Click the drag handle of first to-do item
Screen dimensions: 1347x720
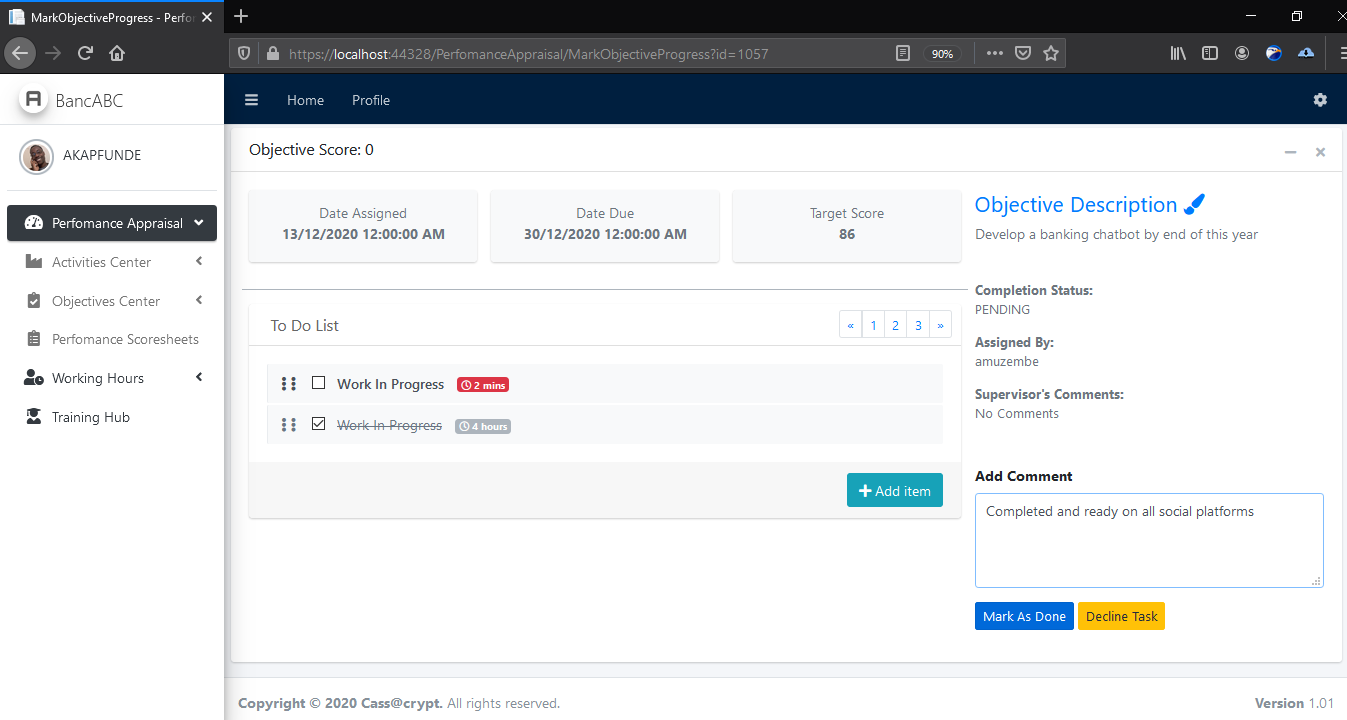[x=289, y=384]
